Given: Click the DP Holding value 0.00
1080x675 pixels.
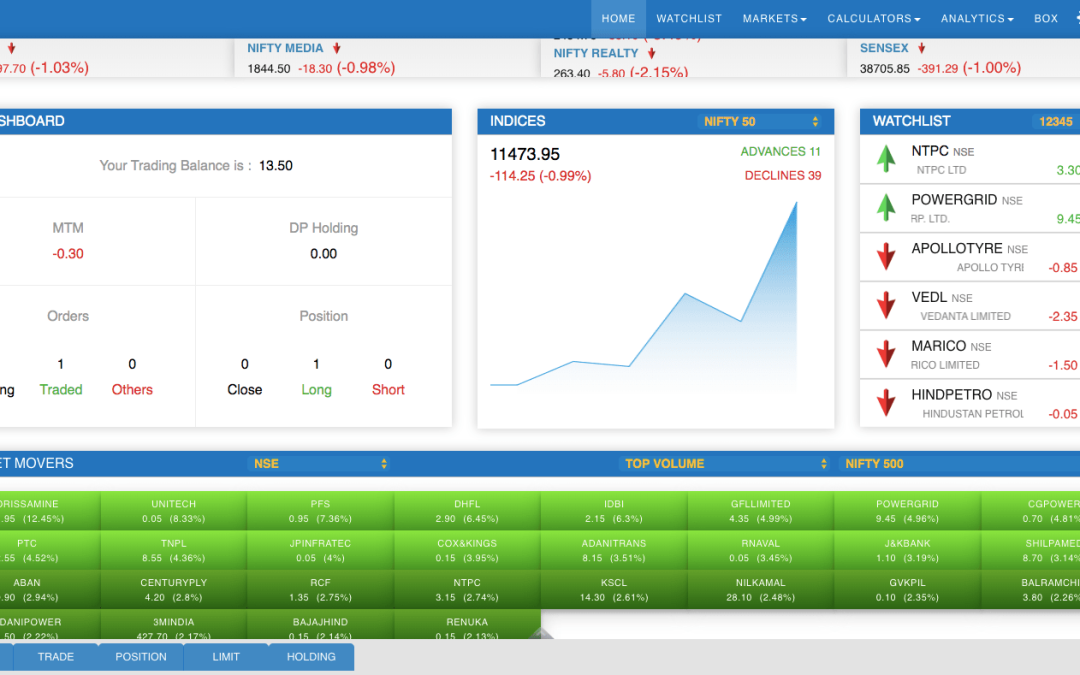Looking at the screenshot, I should [323, 253].
